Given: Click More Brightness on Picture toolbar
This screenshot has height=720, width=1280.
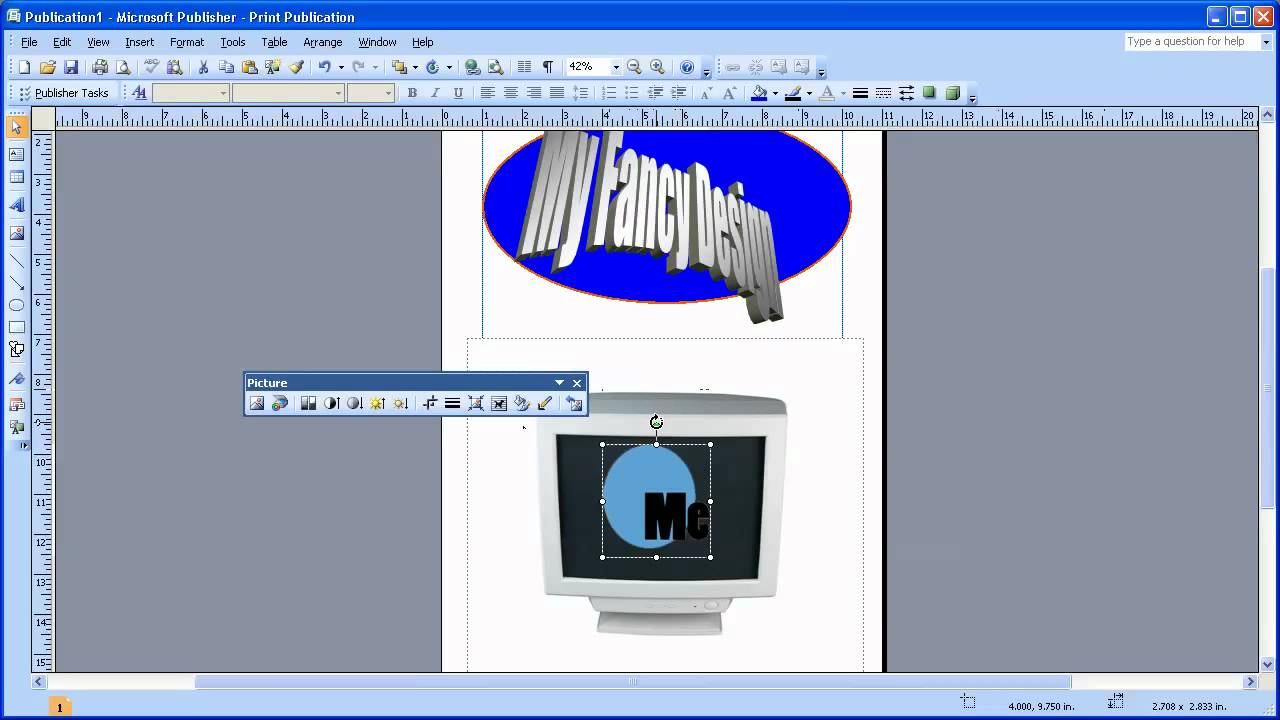Looking at the screenshot, I should pos(377,403).
